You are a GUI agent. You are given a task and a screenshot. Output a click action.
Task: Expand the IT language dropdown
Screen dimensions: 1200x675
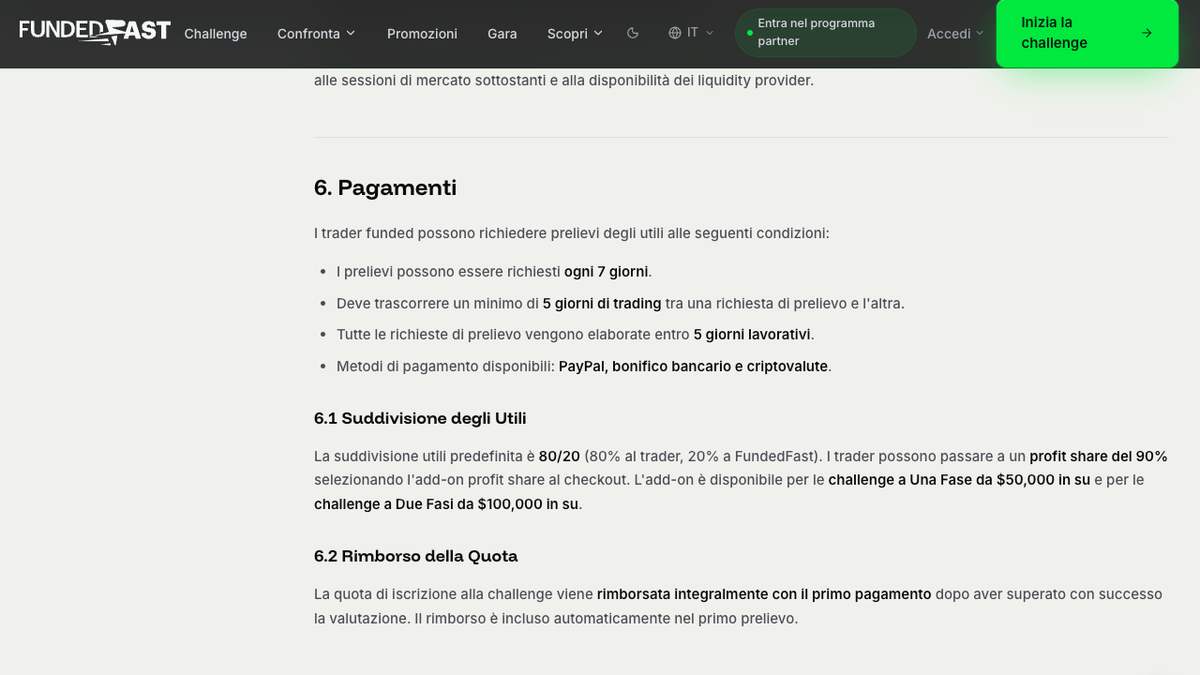click(692, 33)
